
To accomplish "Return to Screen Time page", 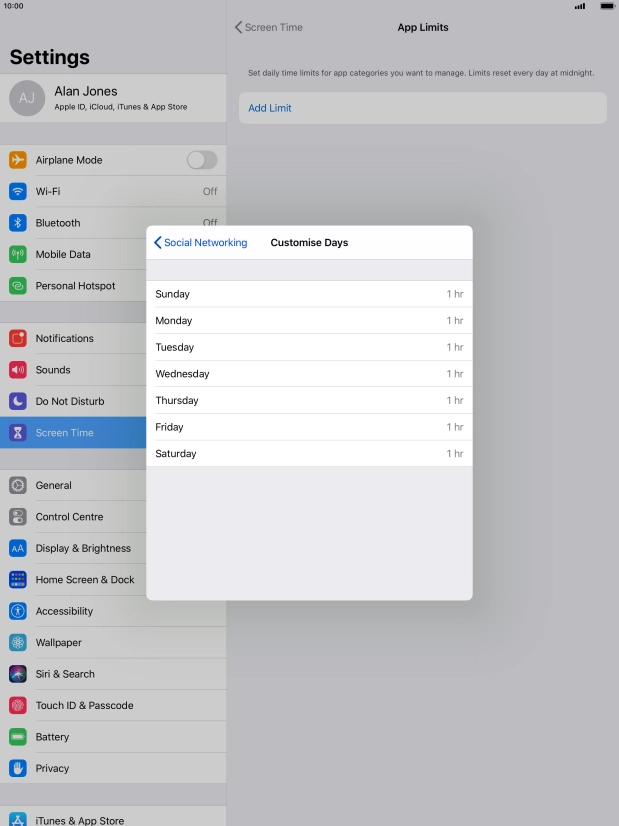I will 268,28.
